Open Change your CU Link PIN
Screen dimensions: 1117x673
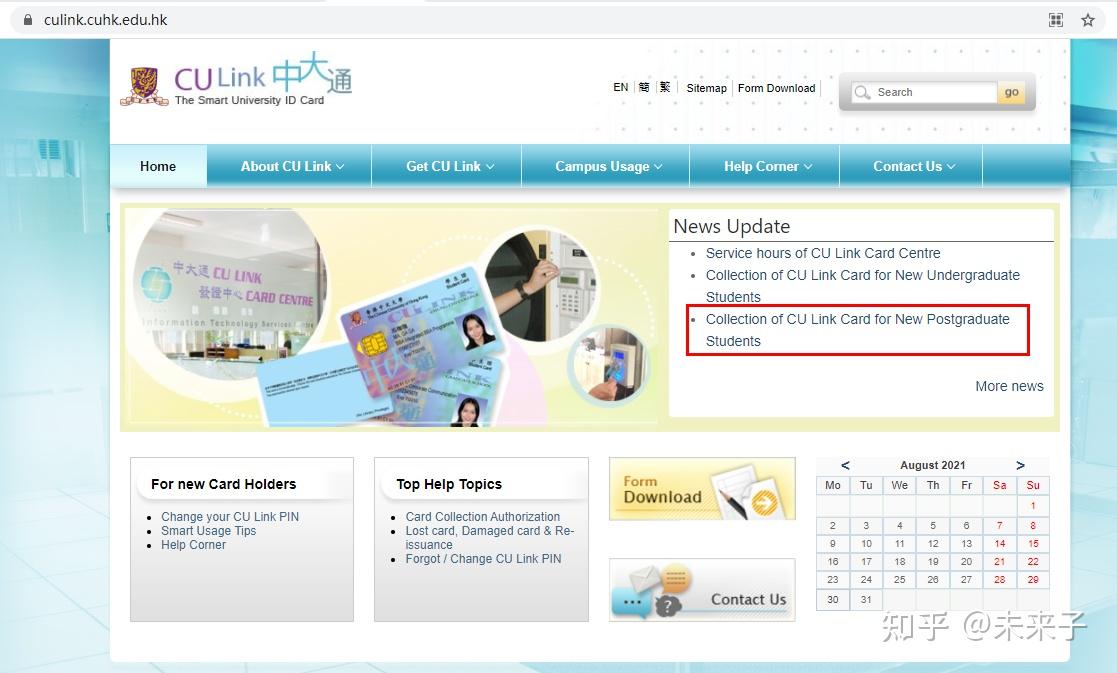[x=229, y=516]
